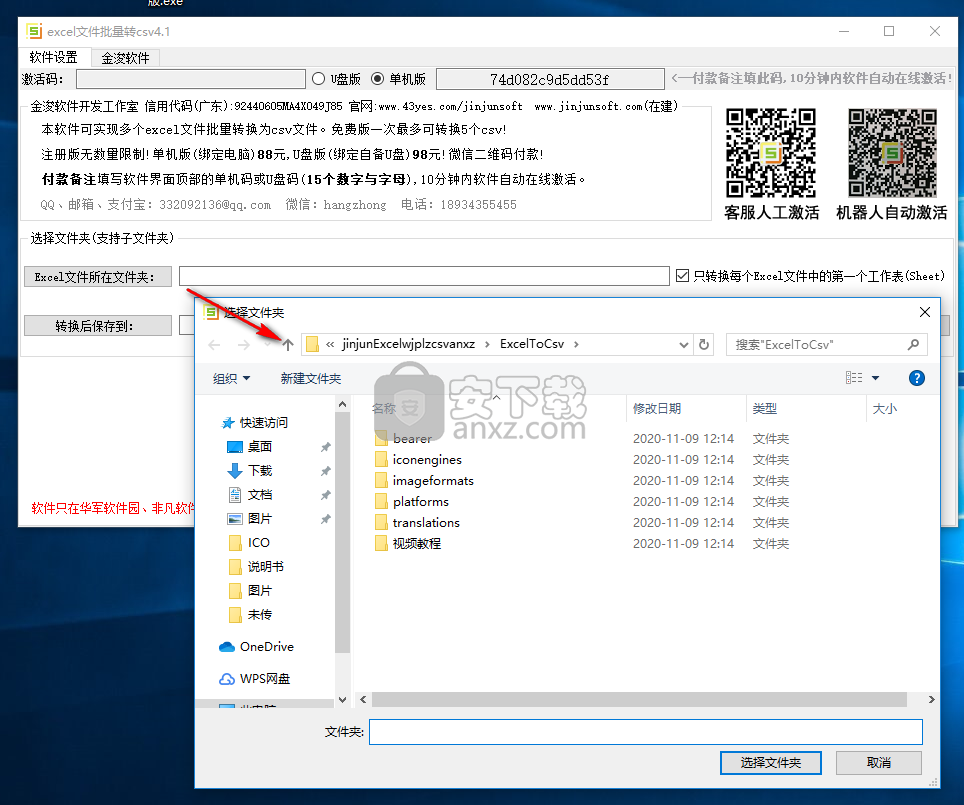This screenshot has width=964, height=805.
Task: Click navigation pane scroll down arrow
Action: coord(342,699)
